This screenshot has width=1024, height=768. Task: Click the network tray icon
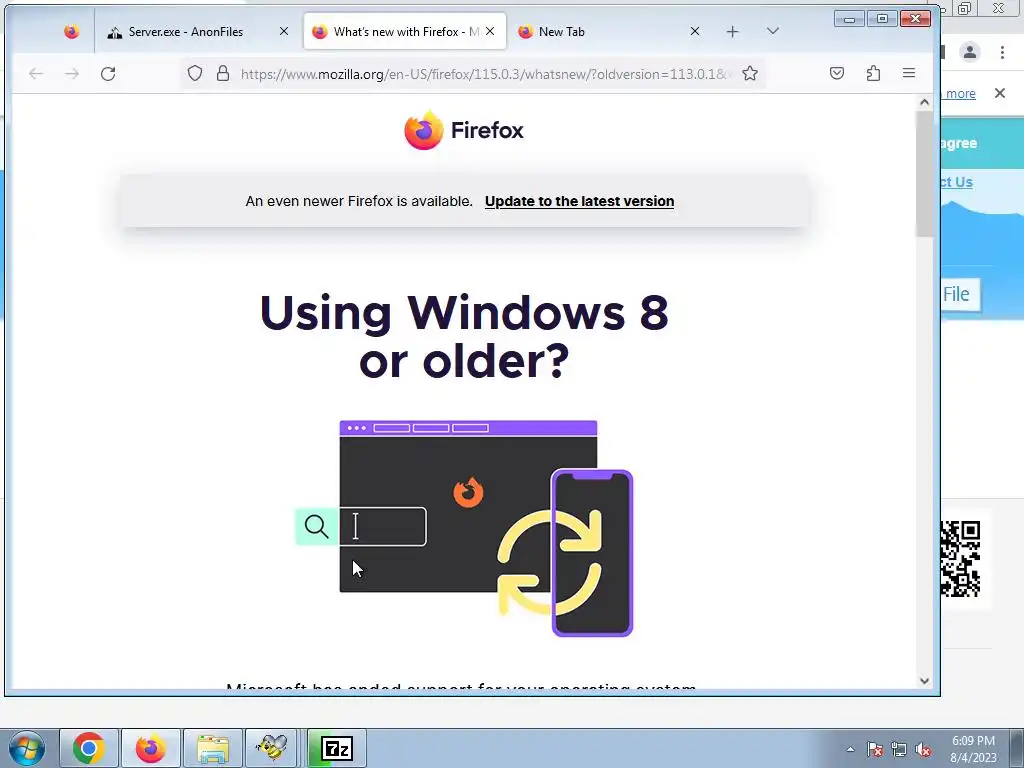click(899, 749)
